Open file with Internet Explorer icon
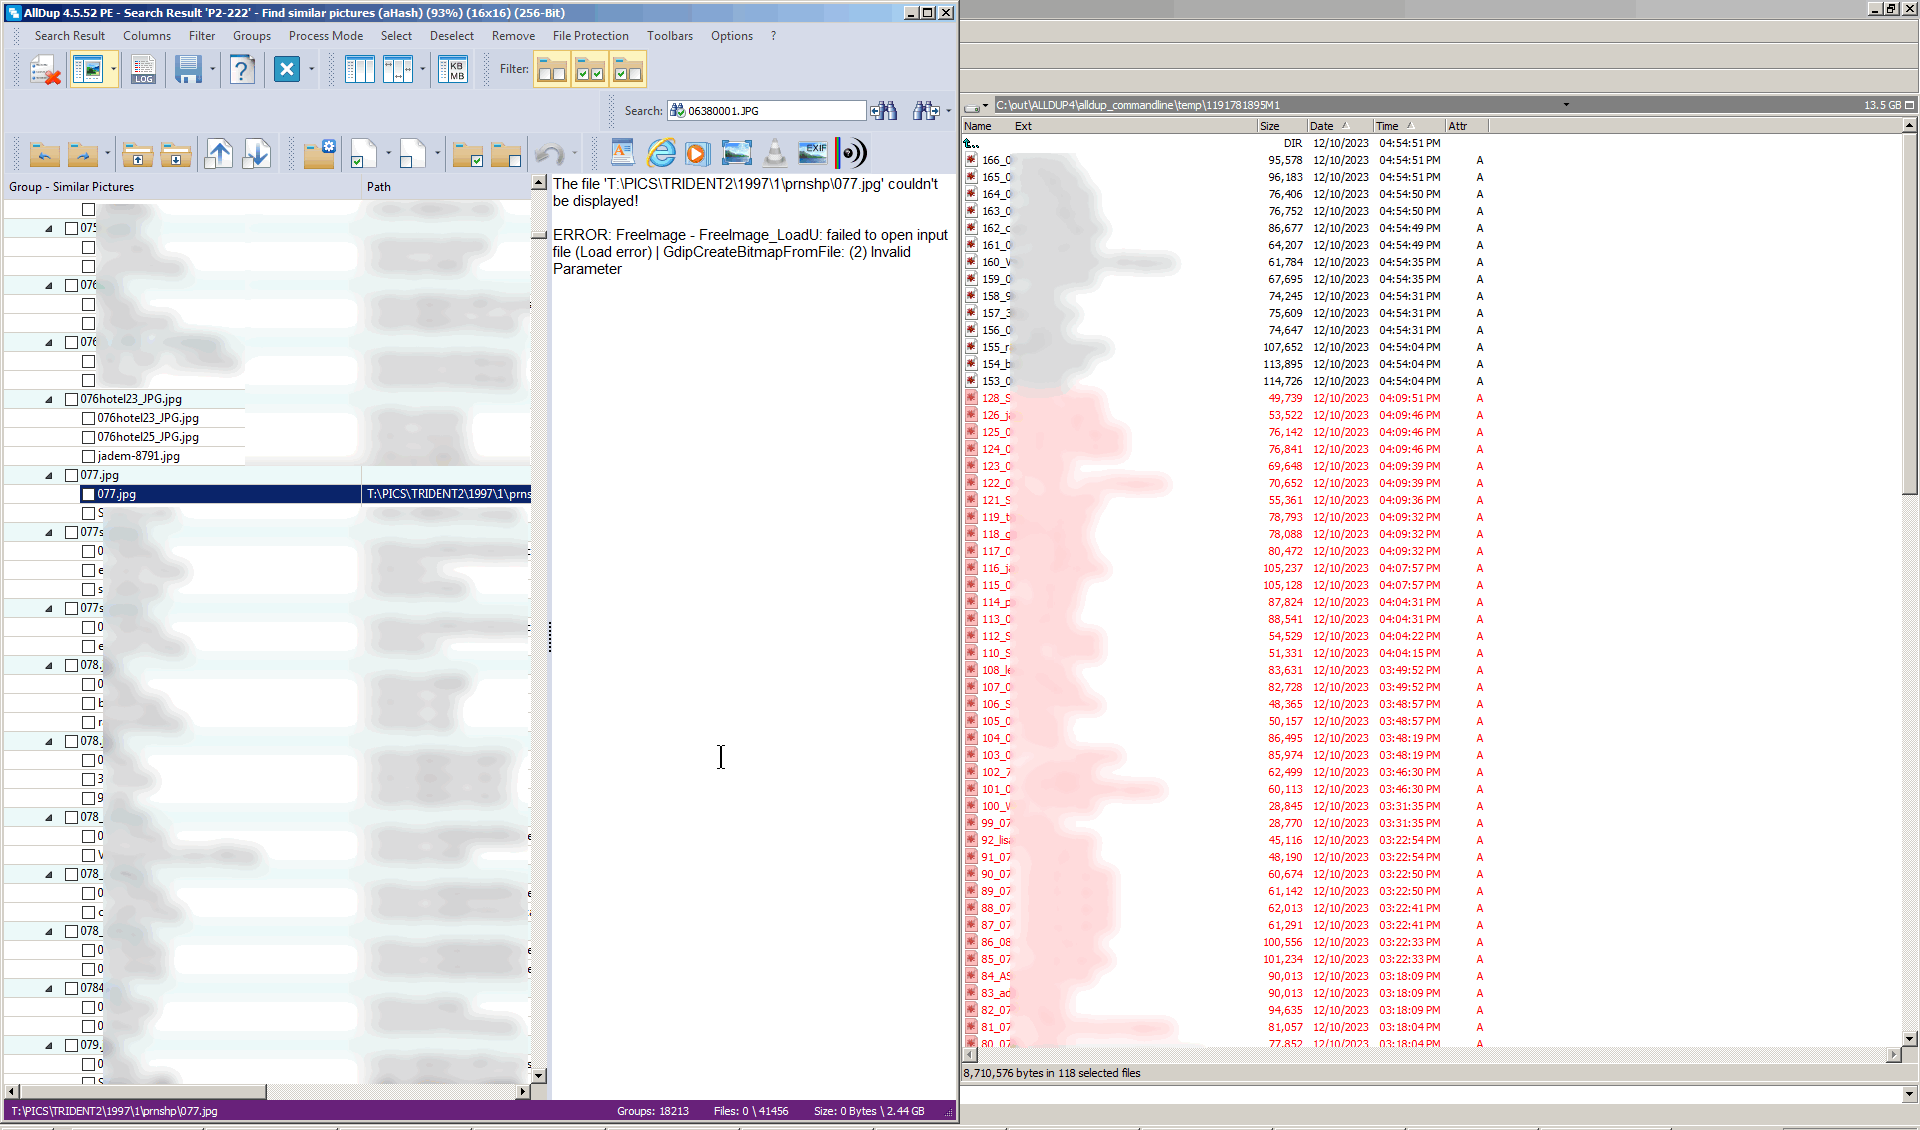The width and height of the screenshot is (1920, 1130). click(x=661, y=153)
